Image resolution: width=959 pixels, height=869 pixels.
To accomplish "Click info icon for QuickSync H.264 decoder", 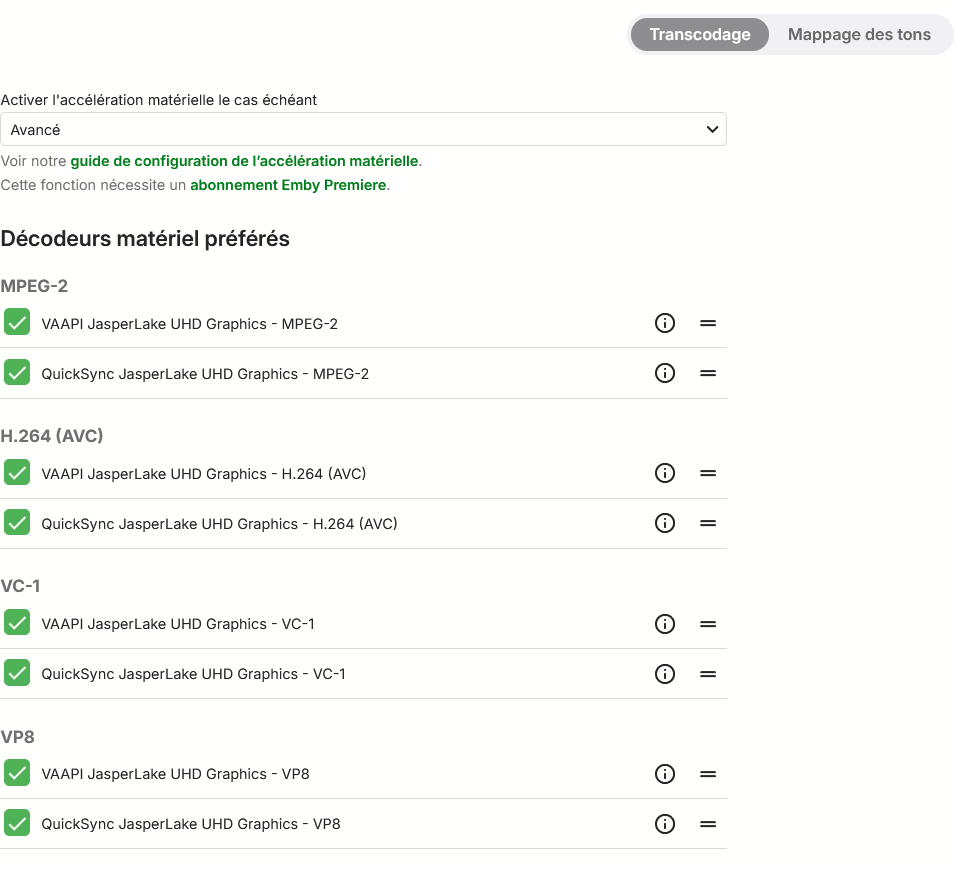I will [664, 523].
